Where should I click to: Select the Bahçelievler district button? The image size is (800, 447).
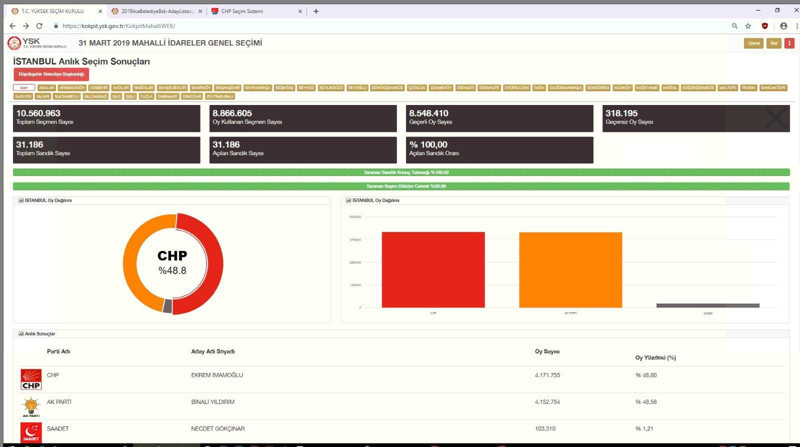[x=172, y=88]
